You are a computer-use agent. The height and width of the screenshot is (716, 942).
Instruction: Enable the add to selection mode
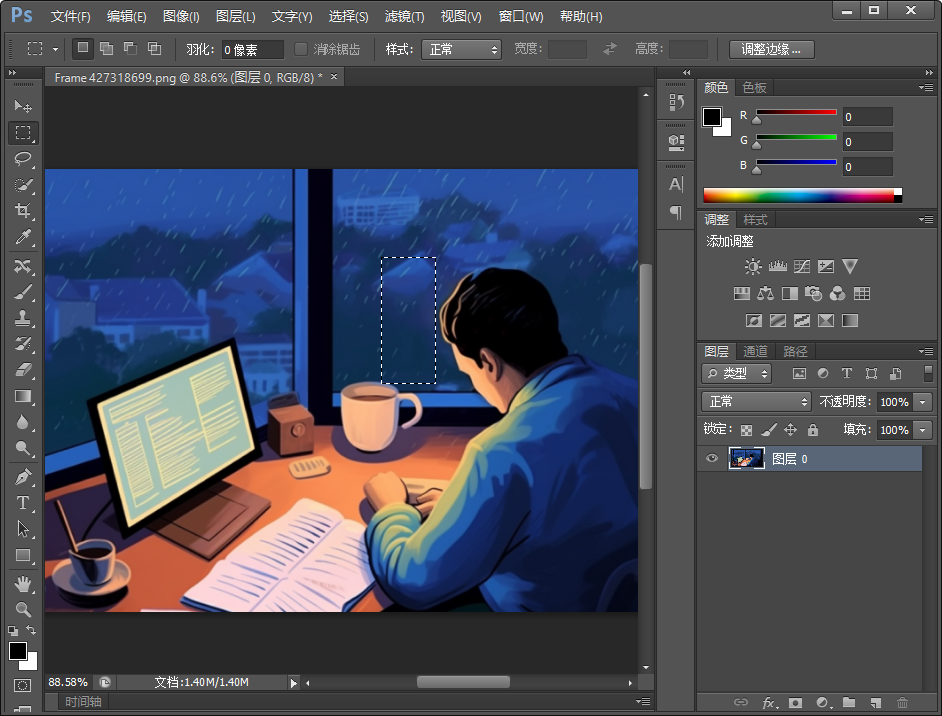click(x=106, y=49)
